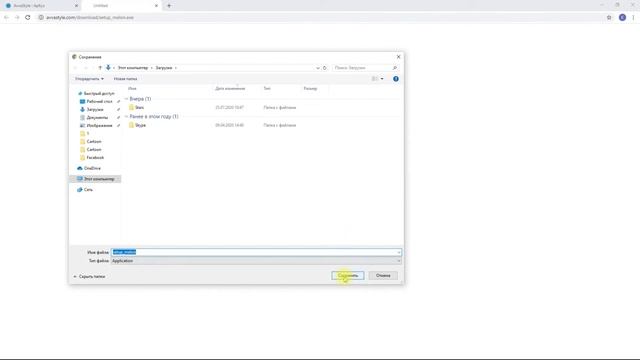640x360 pixels.
Task: Click the magnifier icon in the search box
Action: (395, 68)
